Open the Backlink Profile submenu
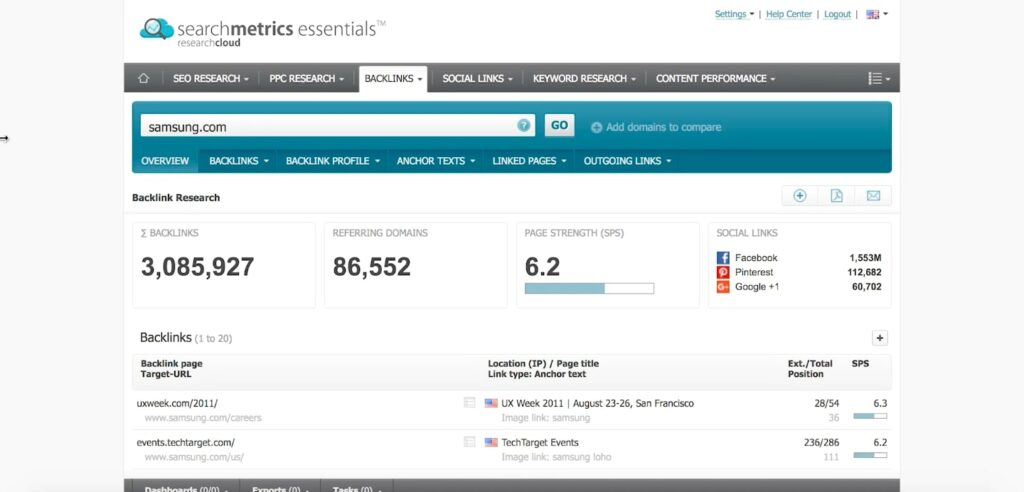This screenshot has height=492, width=1024. coord(333,161)
